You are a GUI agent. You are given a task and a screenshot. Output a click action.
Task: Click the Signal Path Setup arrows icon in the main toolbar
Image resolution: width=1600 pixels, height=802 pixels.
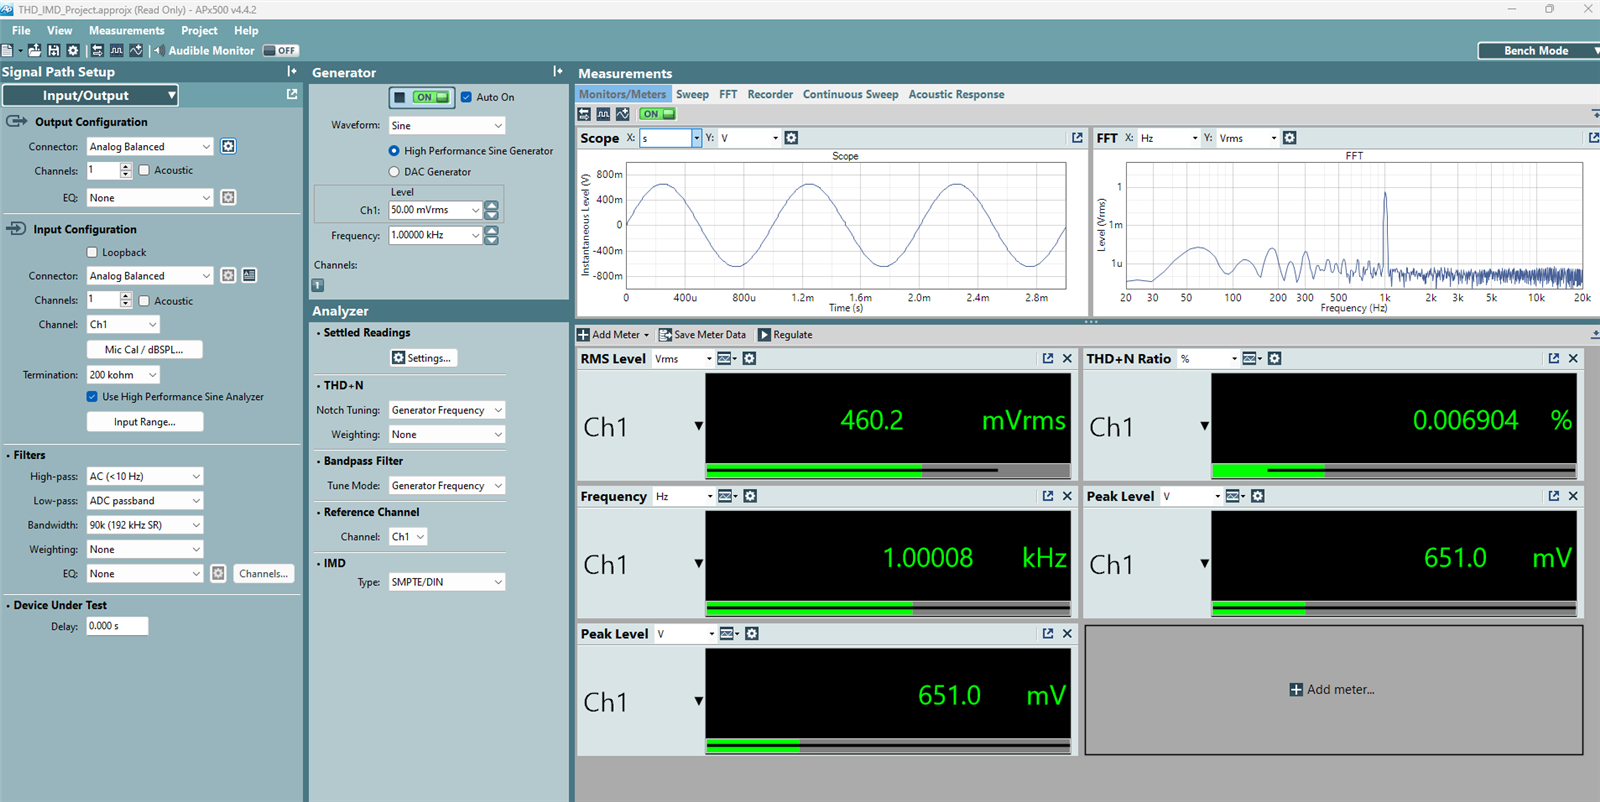point(97,50)
